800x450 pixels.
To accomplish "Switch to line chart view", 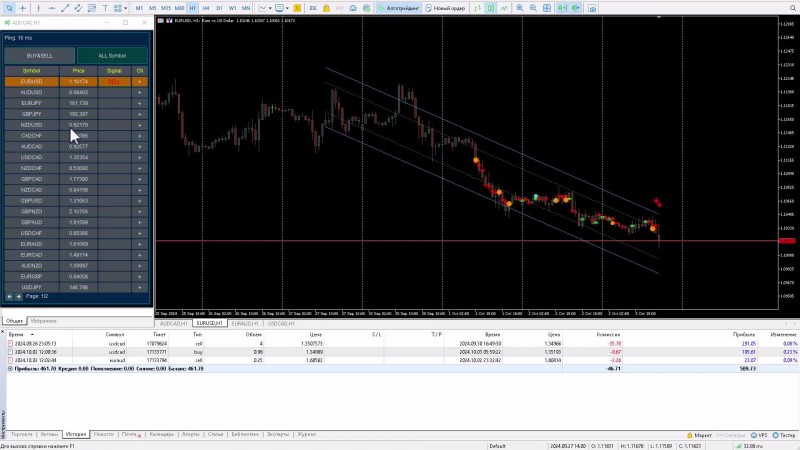I will tap(504, 8).
